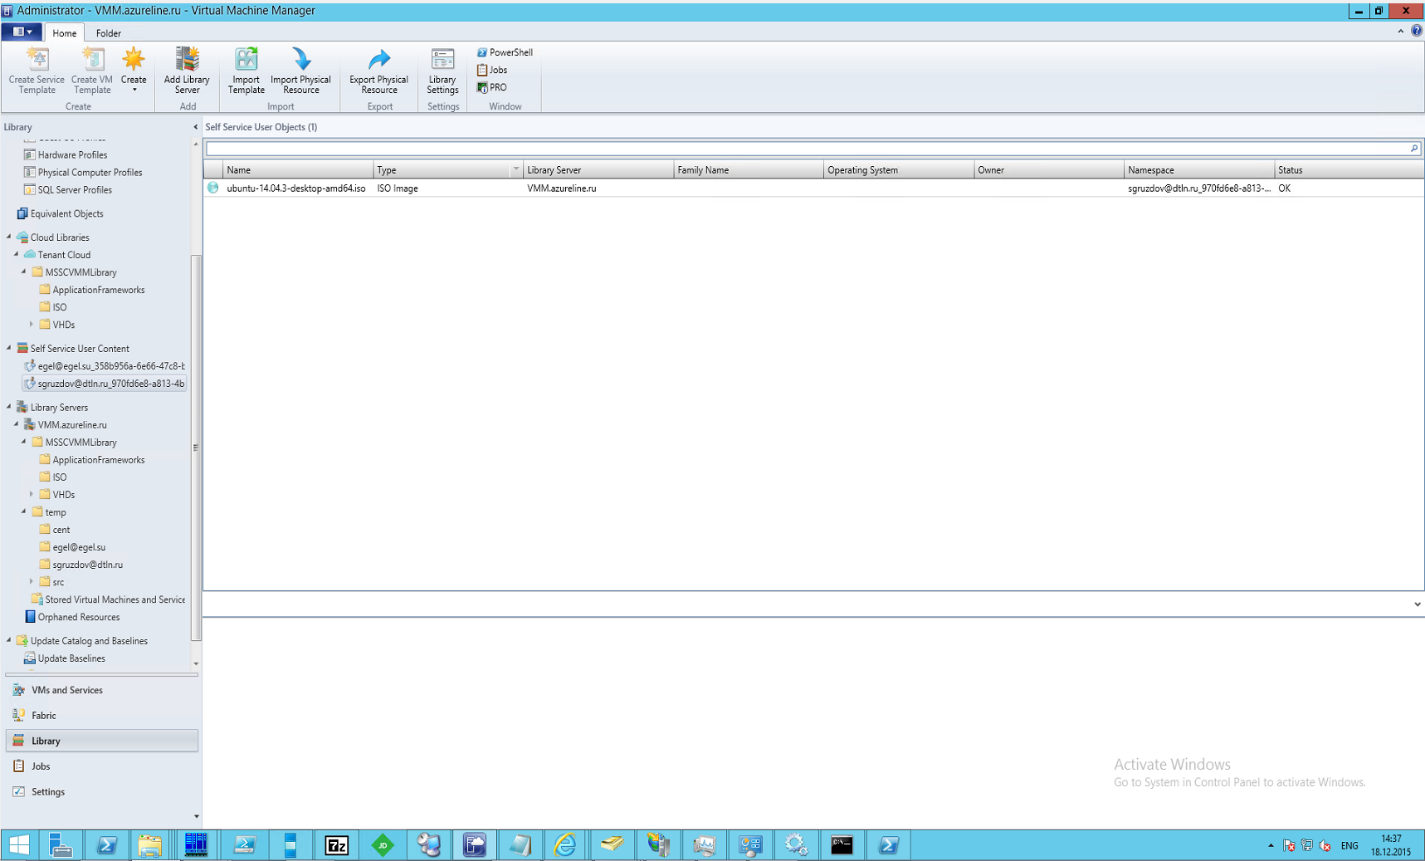The width and height of the screenshot is (1425, 861).
Task: Select the Equivalent Objects node
Action: coord(67,214)
